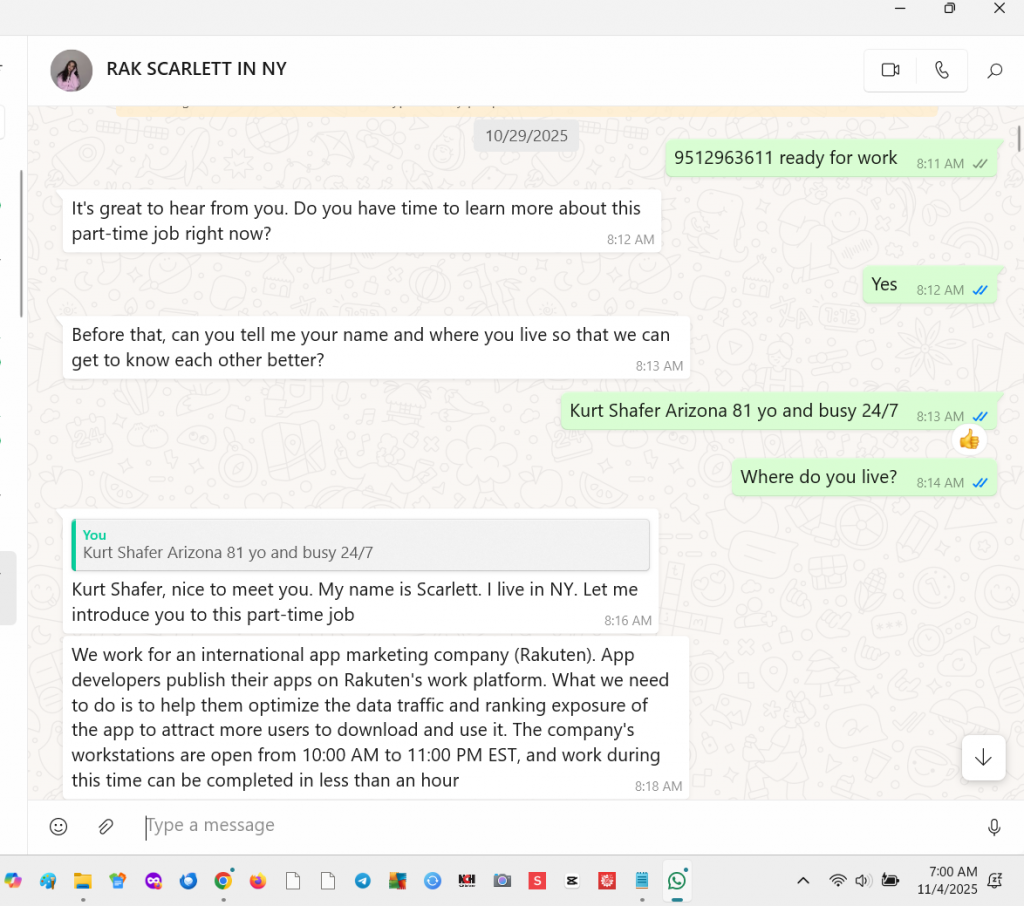
Task: Start a voice call in chat header
Action: click(941, 70)
